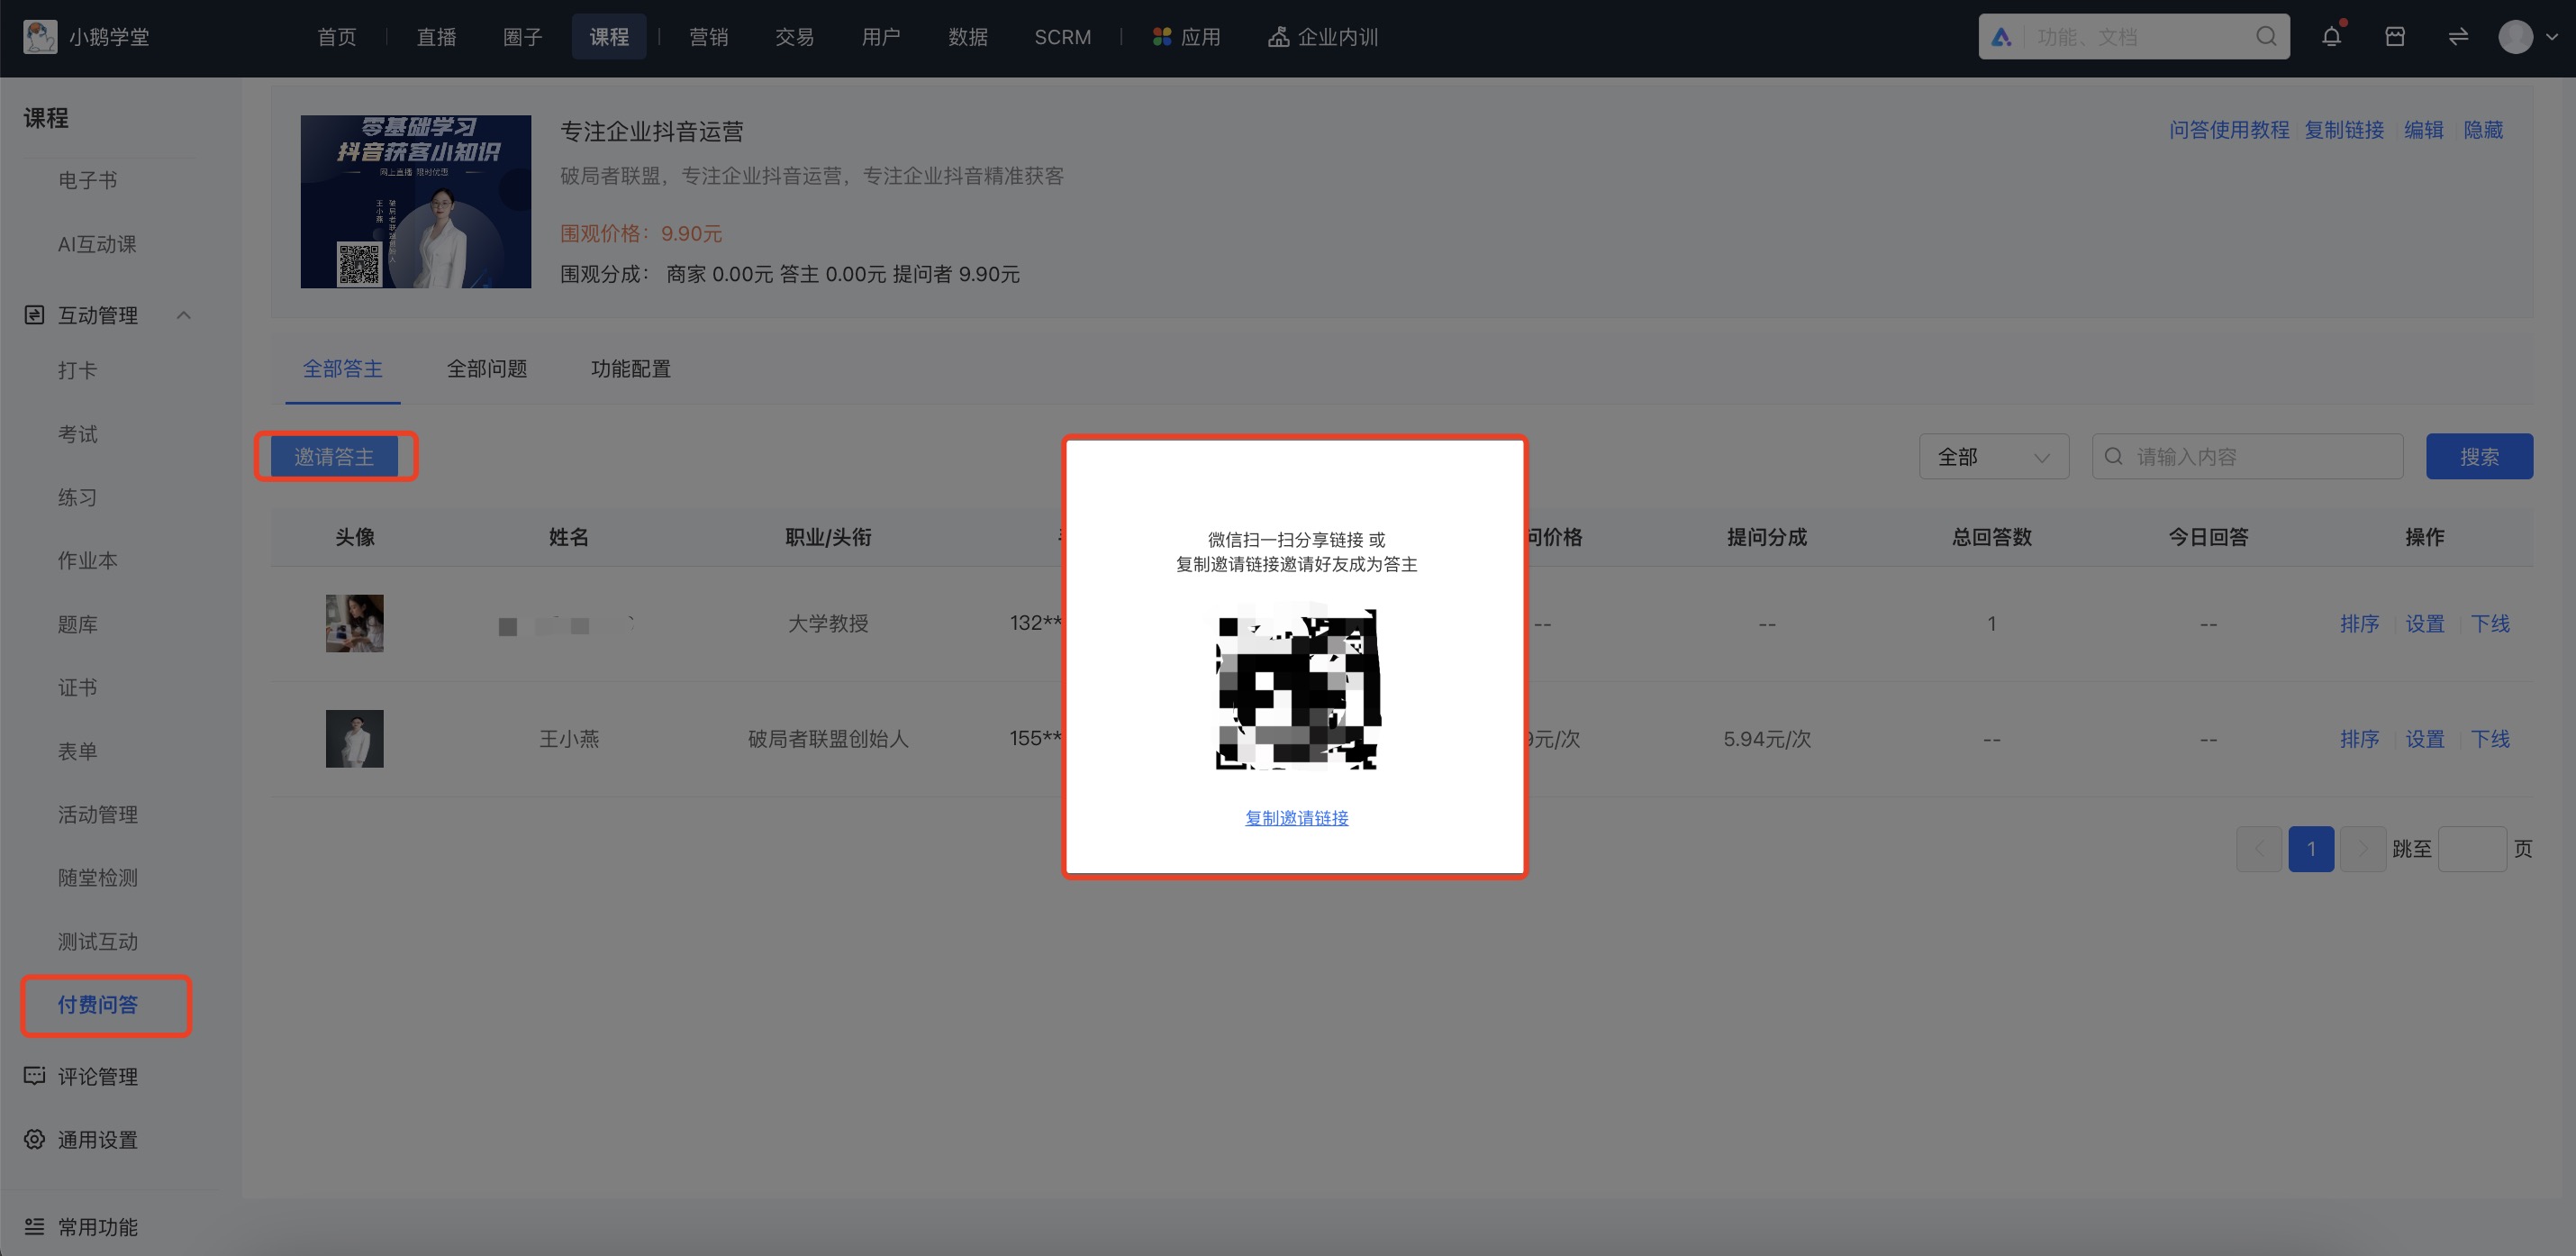Click the 小鹅学堂 logo icon
2576x1256 pixels.
click(x=40, y=37)
